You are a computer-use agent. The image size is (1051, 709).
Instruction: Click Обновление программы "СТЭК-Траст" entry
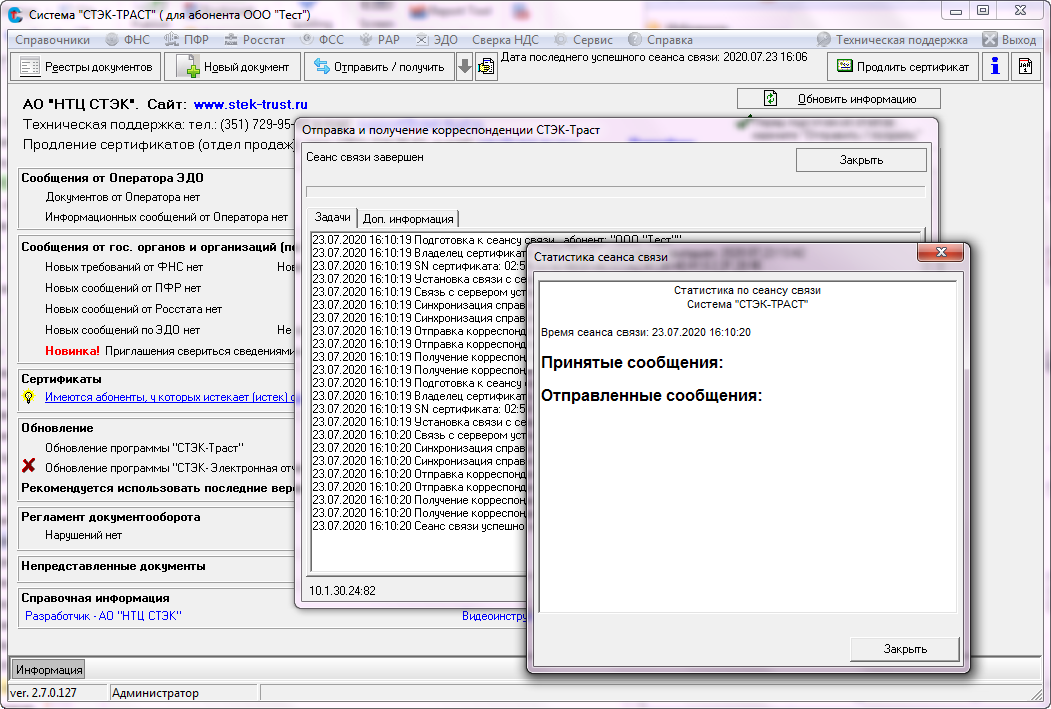coord(144,448)
